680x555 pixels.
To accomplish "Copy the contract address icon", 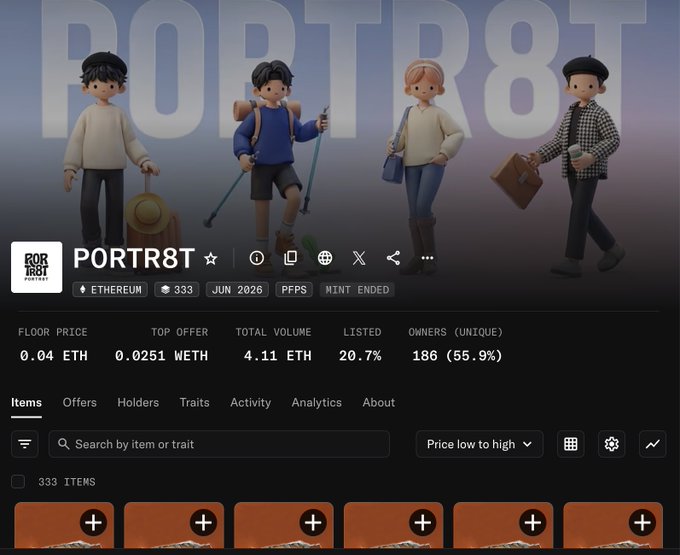I will (291, 258).
